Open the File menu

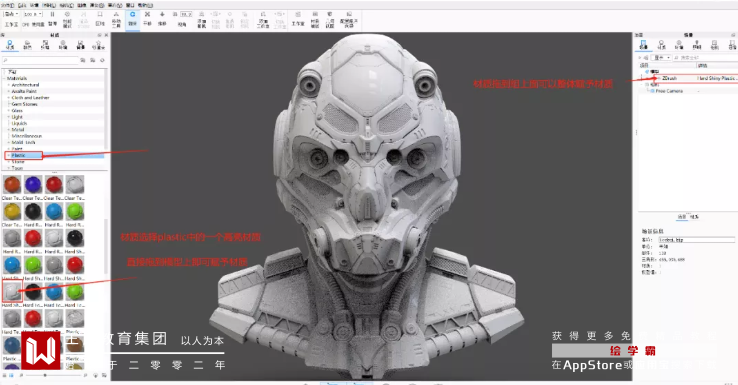pyautogui.click(x=8, y=5)
